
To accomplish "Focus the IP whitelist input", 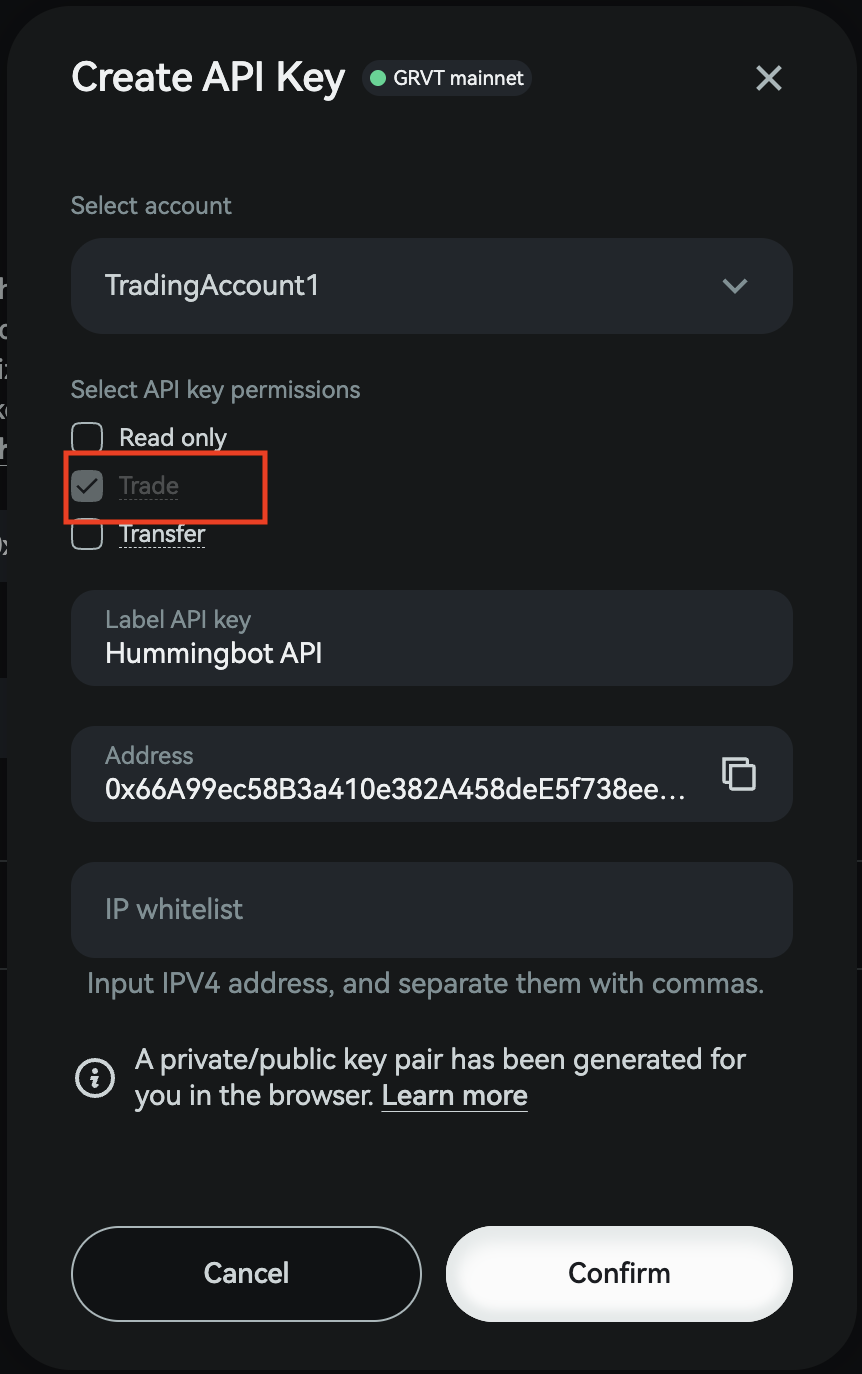I will click(431, 909).
